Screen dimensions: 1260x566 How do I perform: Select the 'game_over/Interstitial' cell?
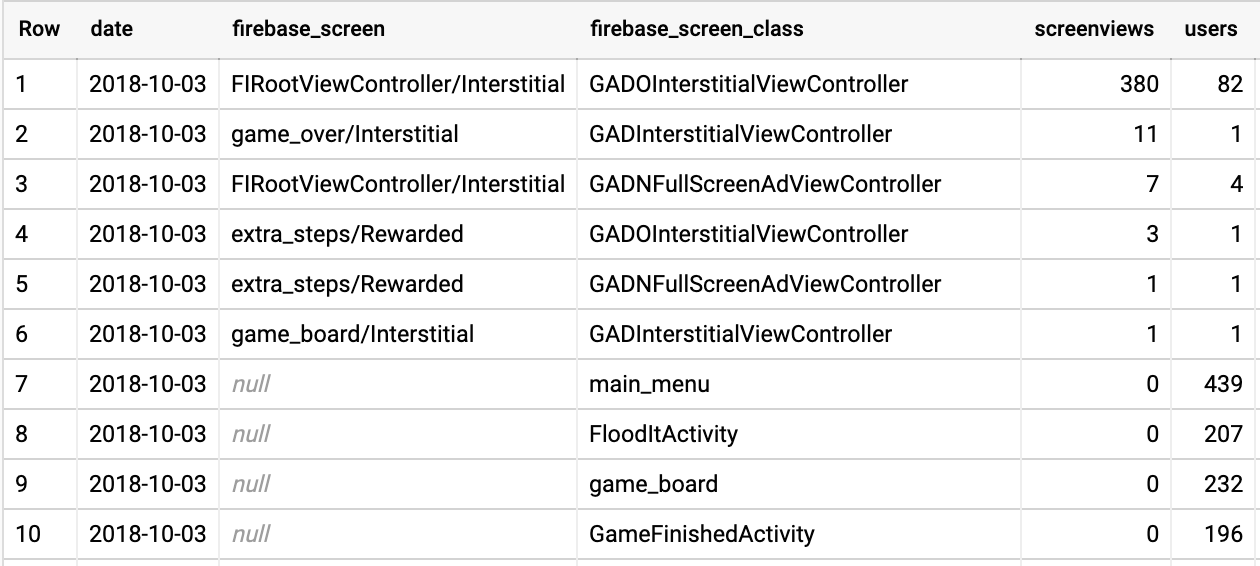coord(345,134)
